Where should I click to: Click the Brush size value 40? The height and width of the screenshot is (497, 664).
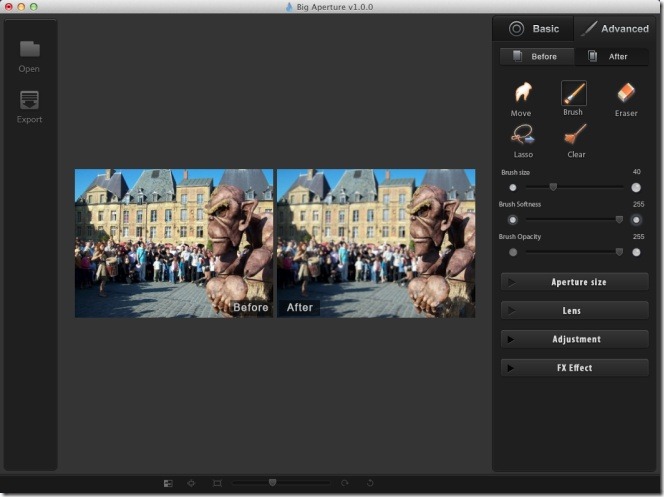point(636,172)
